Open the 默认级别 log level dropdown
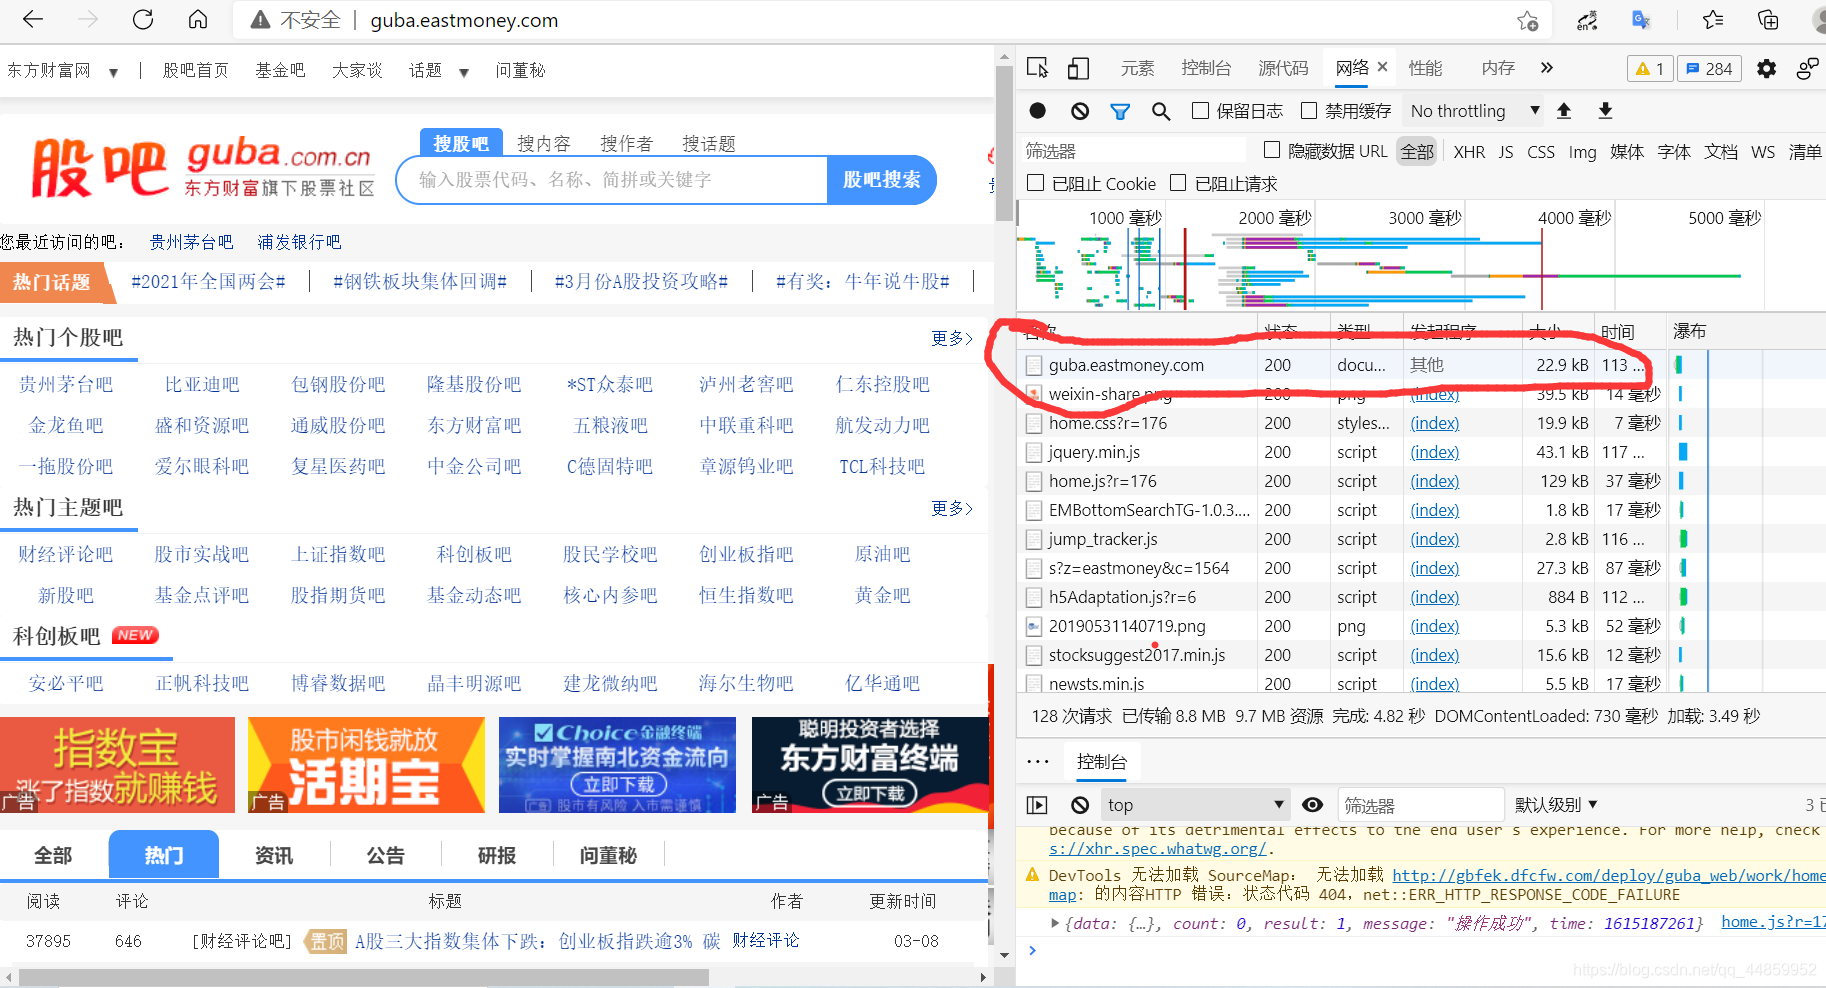Viewport: 1826px width, 988px height. pyautogui.click(x=1556, y=805)
